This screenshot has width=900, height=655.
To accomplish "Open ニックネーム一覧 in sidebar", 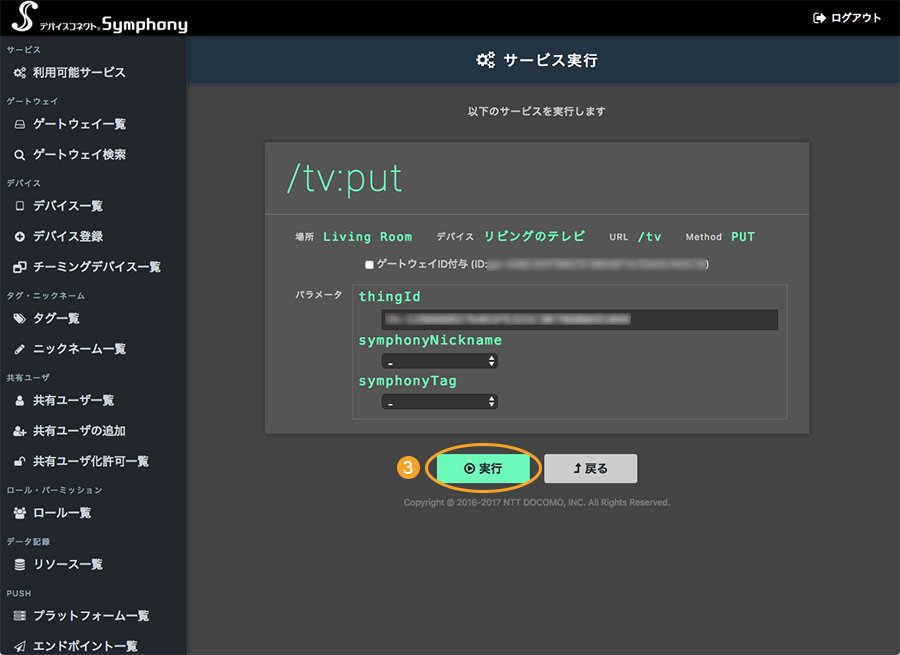I will pos(79,348).
